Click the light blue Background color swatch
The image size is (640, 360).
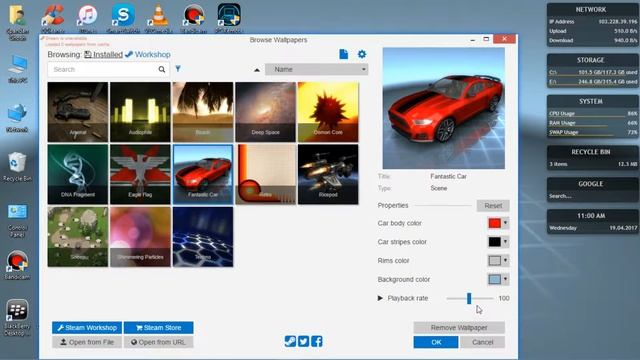pos(494,280)
